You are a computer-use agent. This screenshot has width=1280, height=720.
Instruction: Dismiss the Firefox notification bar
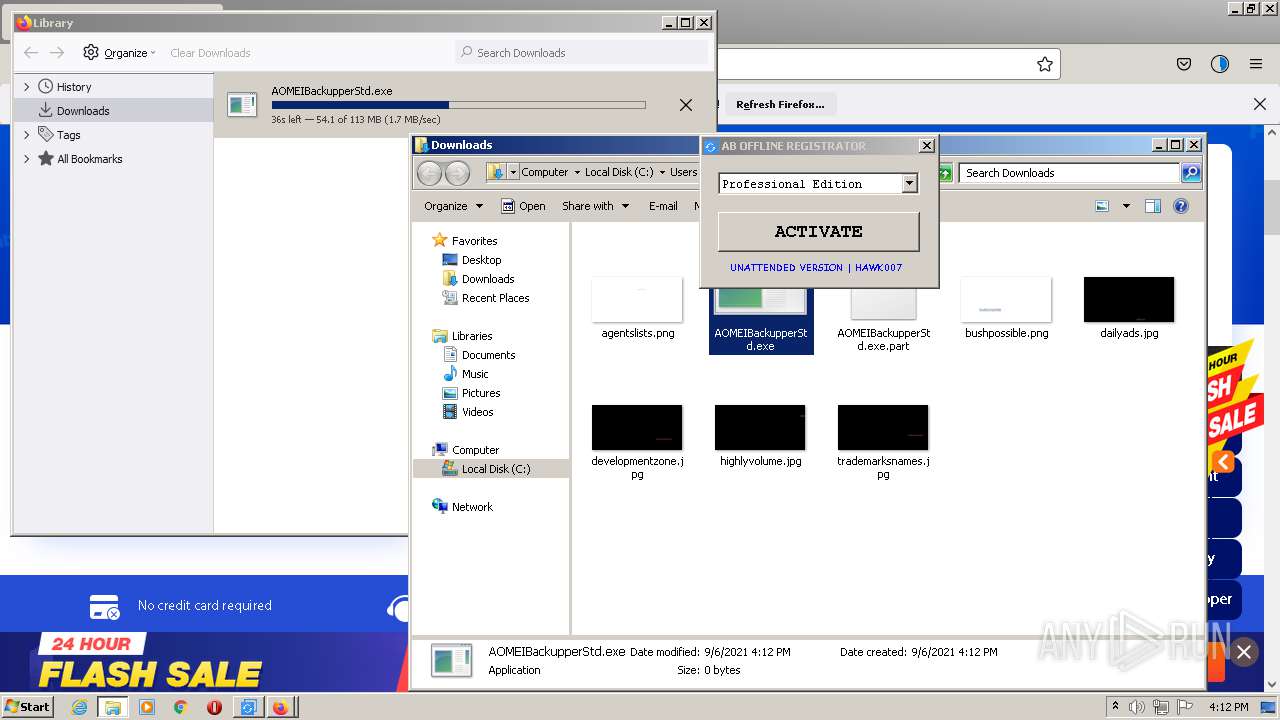(x=1260, y=104)
